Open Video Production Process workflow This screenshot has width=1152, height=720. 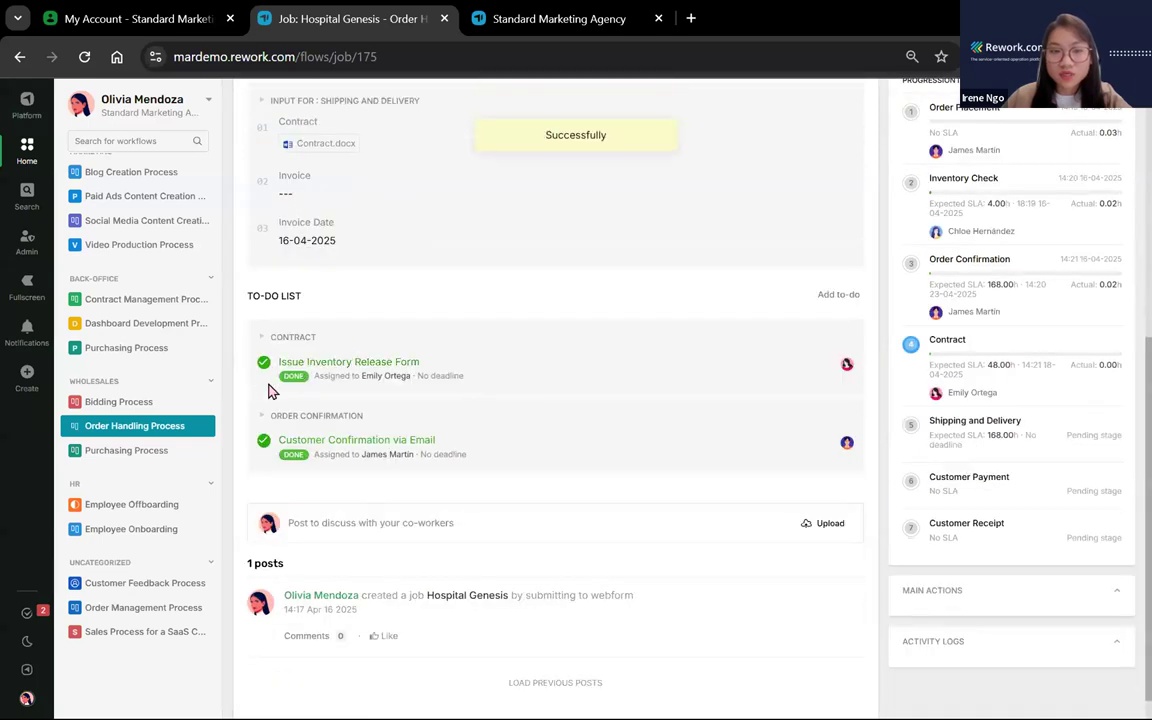pos(138,245)
